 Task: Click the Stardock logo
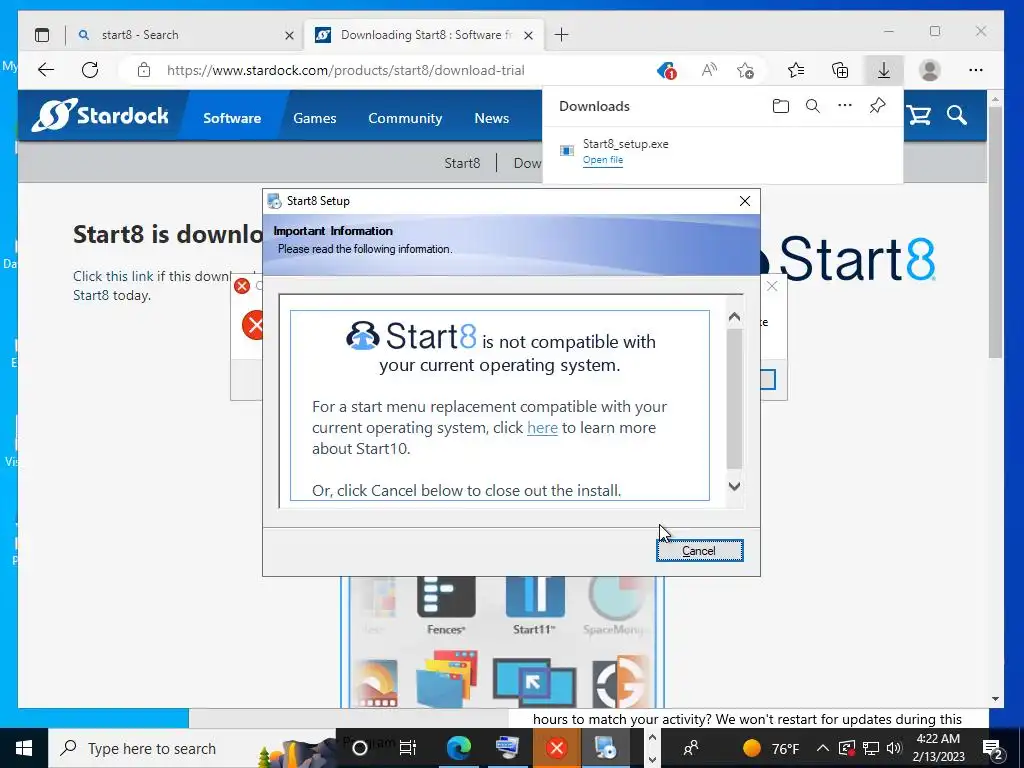[x=100, y=115]
